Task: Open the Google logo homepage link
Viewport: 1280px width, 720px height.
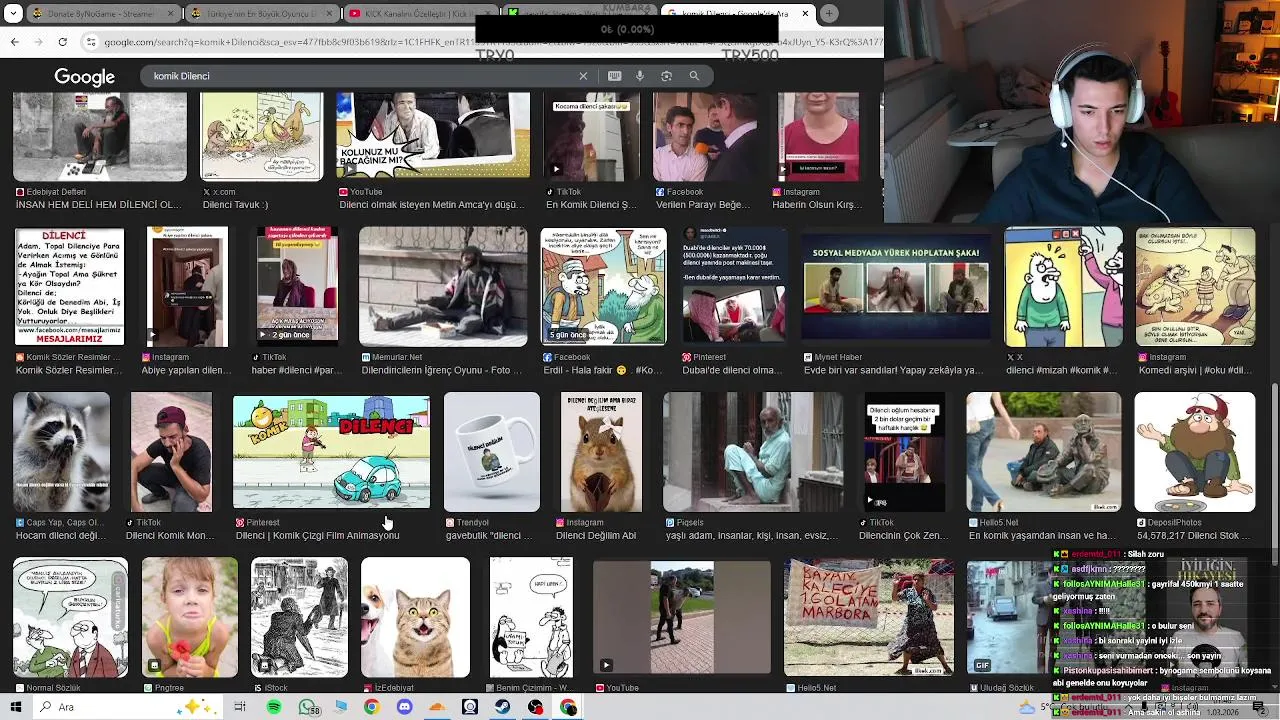Action: click(x=84, y=77)
